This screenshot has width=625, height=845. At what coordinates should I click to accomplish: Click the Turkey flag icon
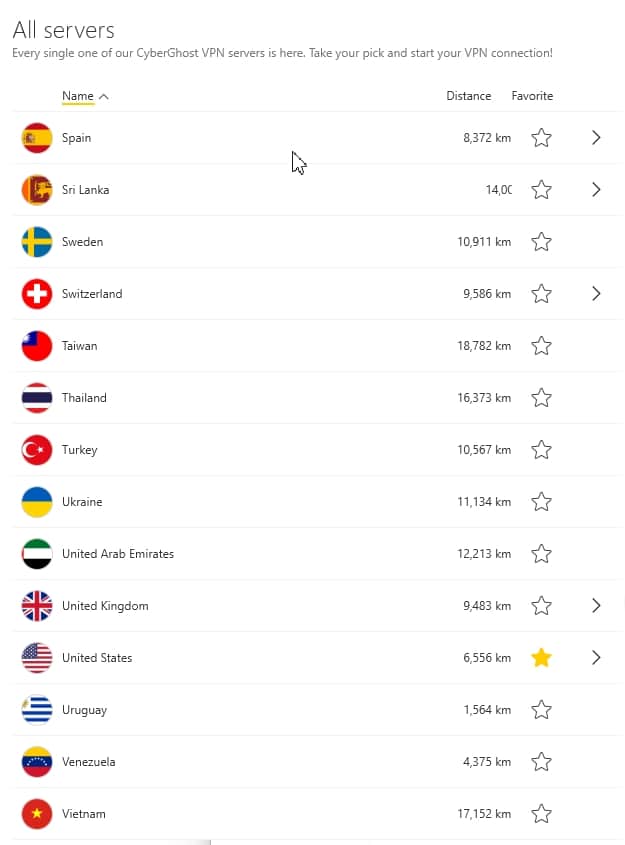click(37, 450)
